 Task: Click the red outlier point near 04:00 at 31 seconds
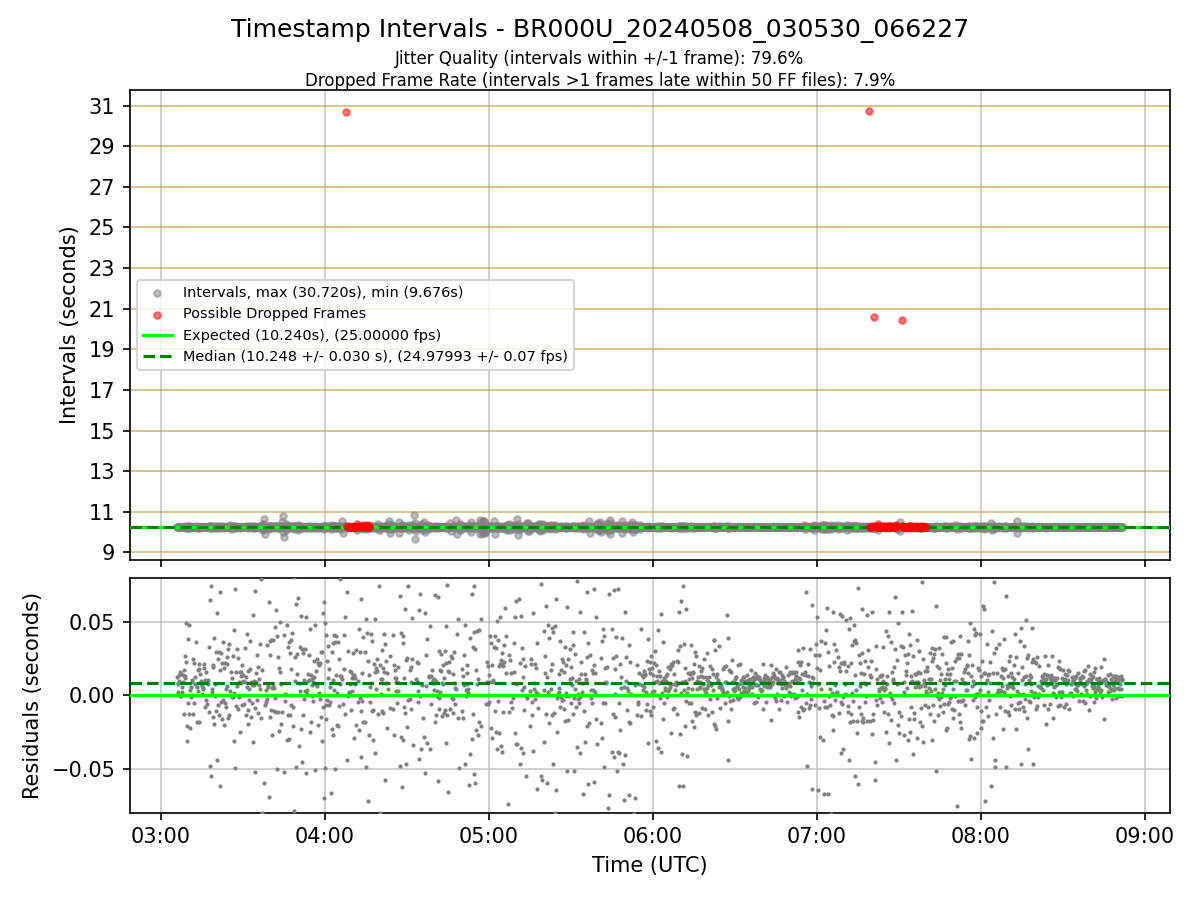pos(346,112)
